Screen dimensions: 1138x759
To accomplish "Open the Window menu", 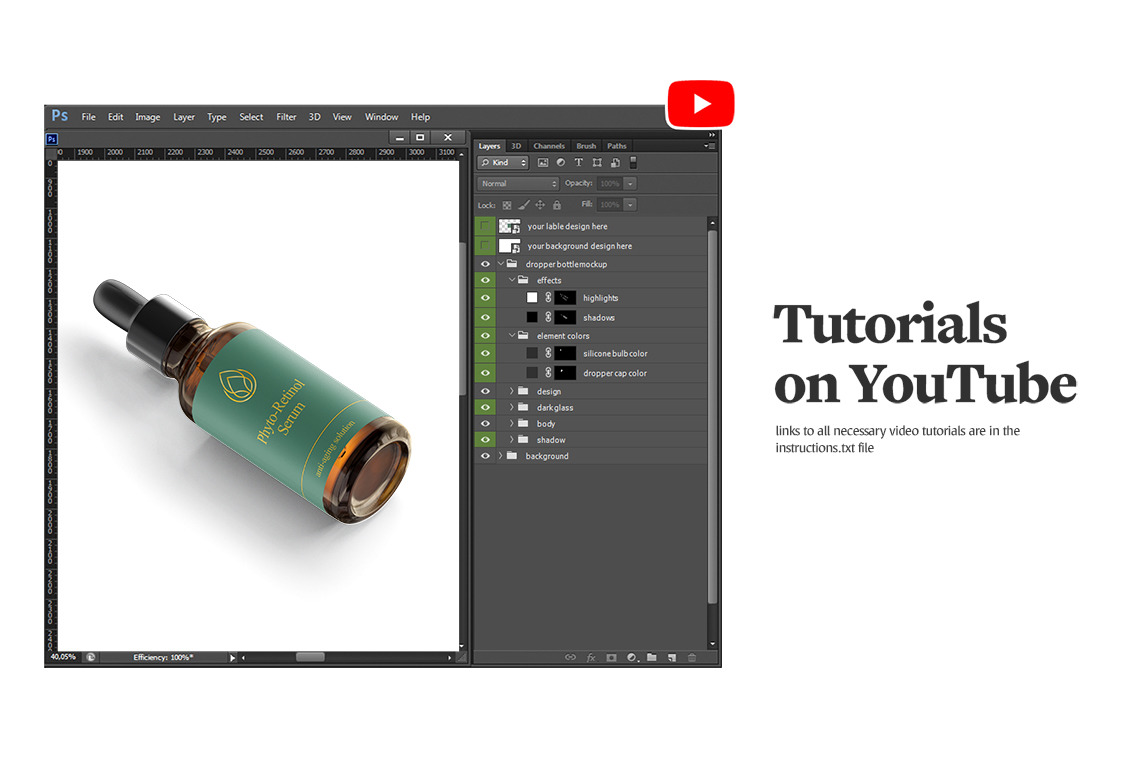I will [x=381, y=117].
